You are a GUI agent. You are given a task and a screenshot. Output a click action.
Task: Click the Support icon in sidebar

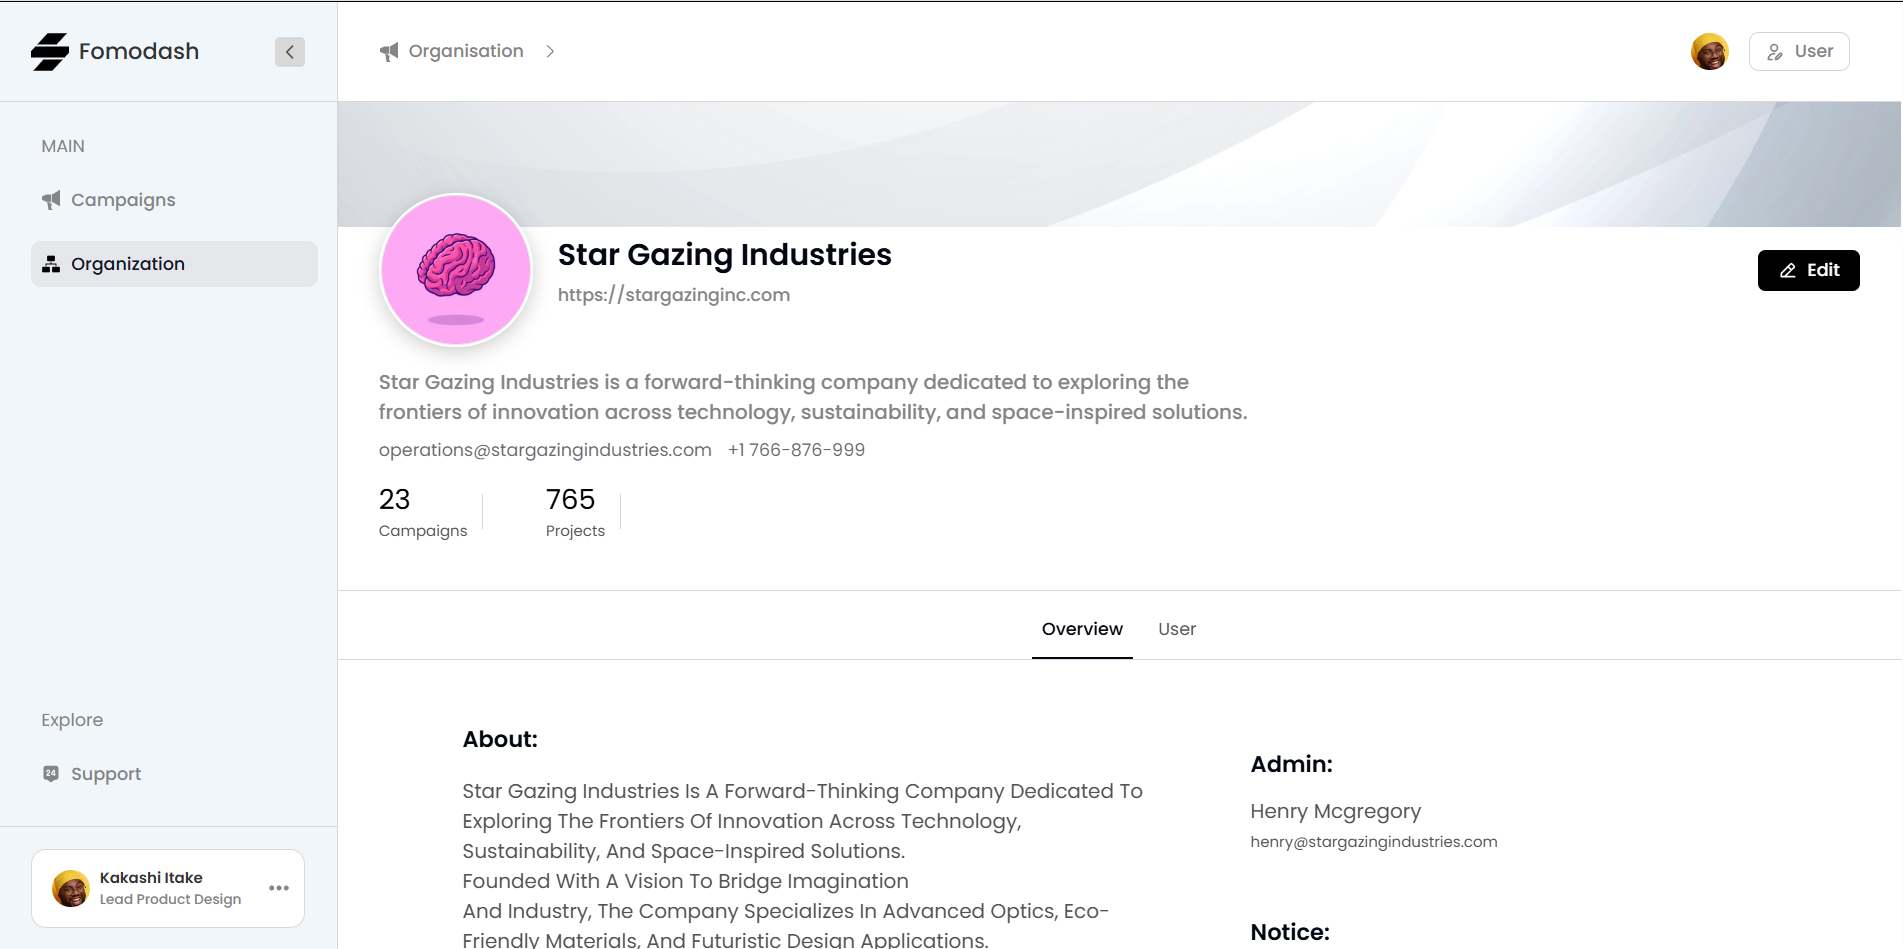click(x=51, y=774)
